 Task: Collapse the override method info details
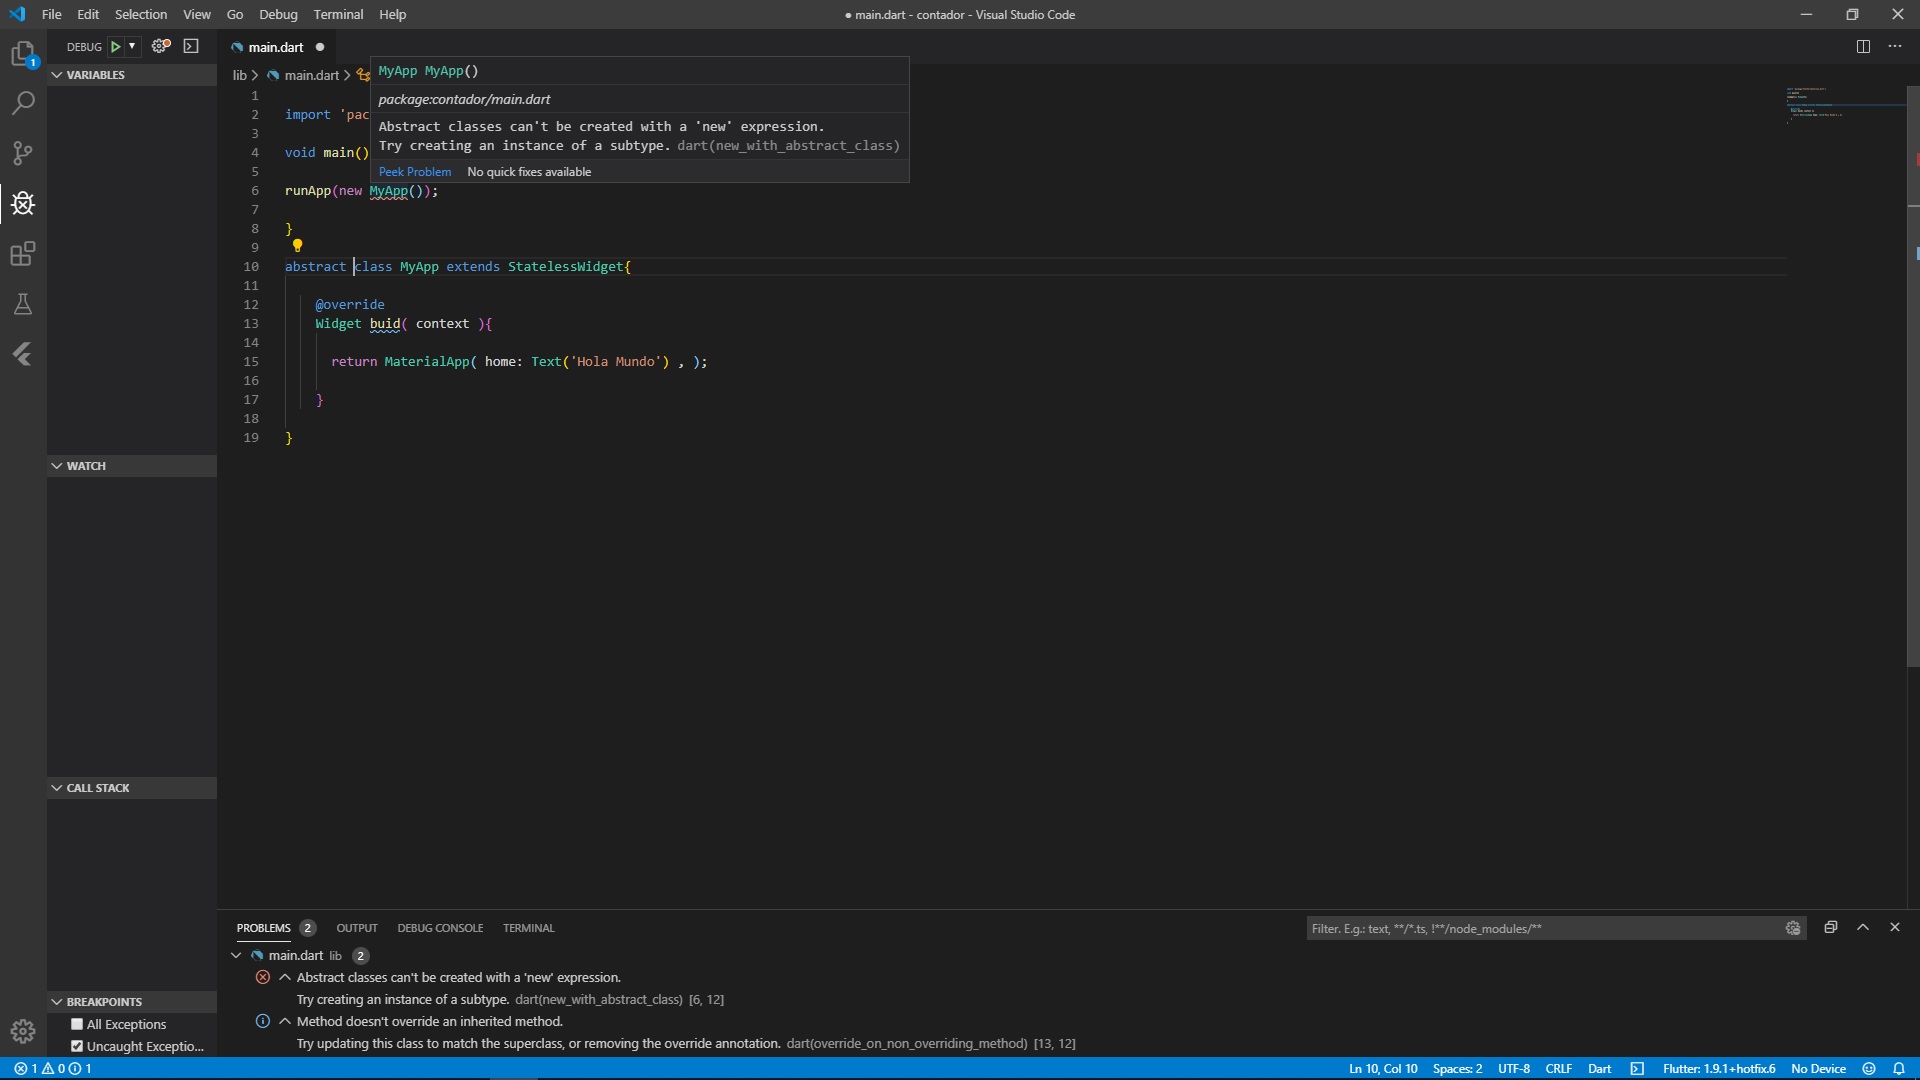285,1021
